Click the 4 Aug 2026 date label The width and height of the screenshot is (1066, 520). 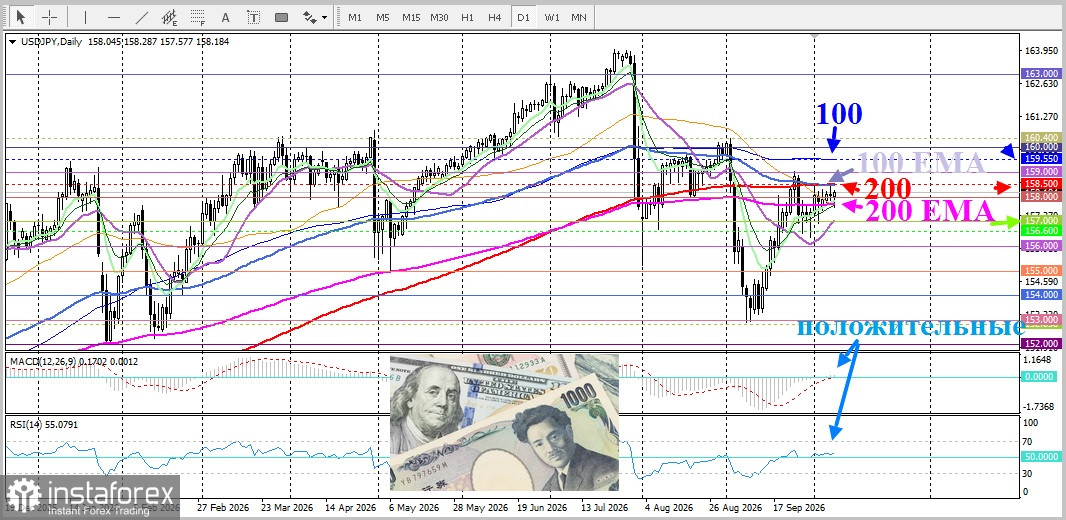[x=668, y=507]
